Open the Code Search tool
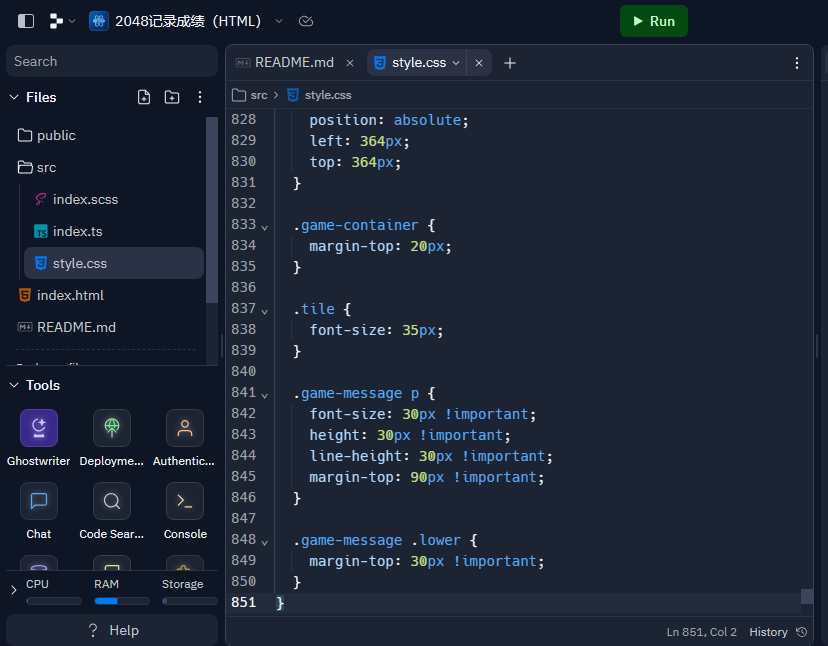828x646 pixels. (111, 501)
